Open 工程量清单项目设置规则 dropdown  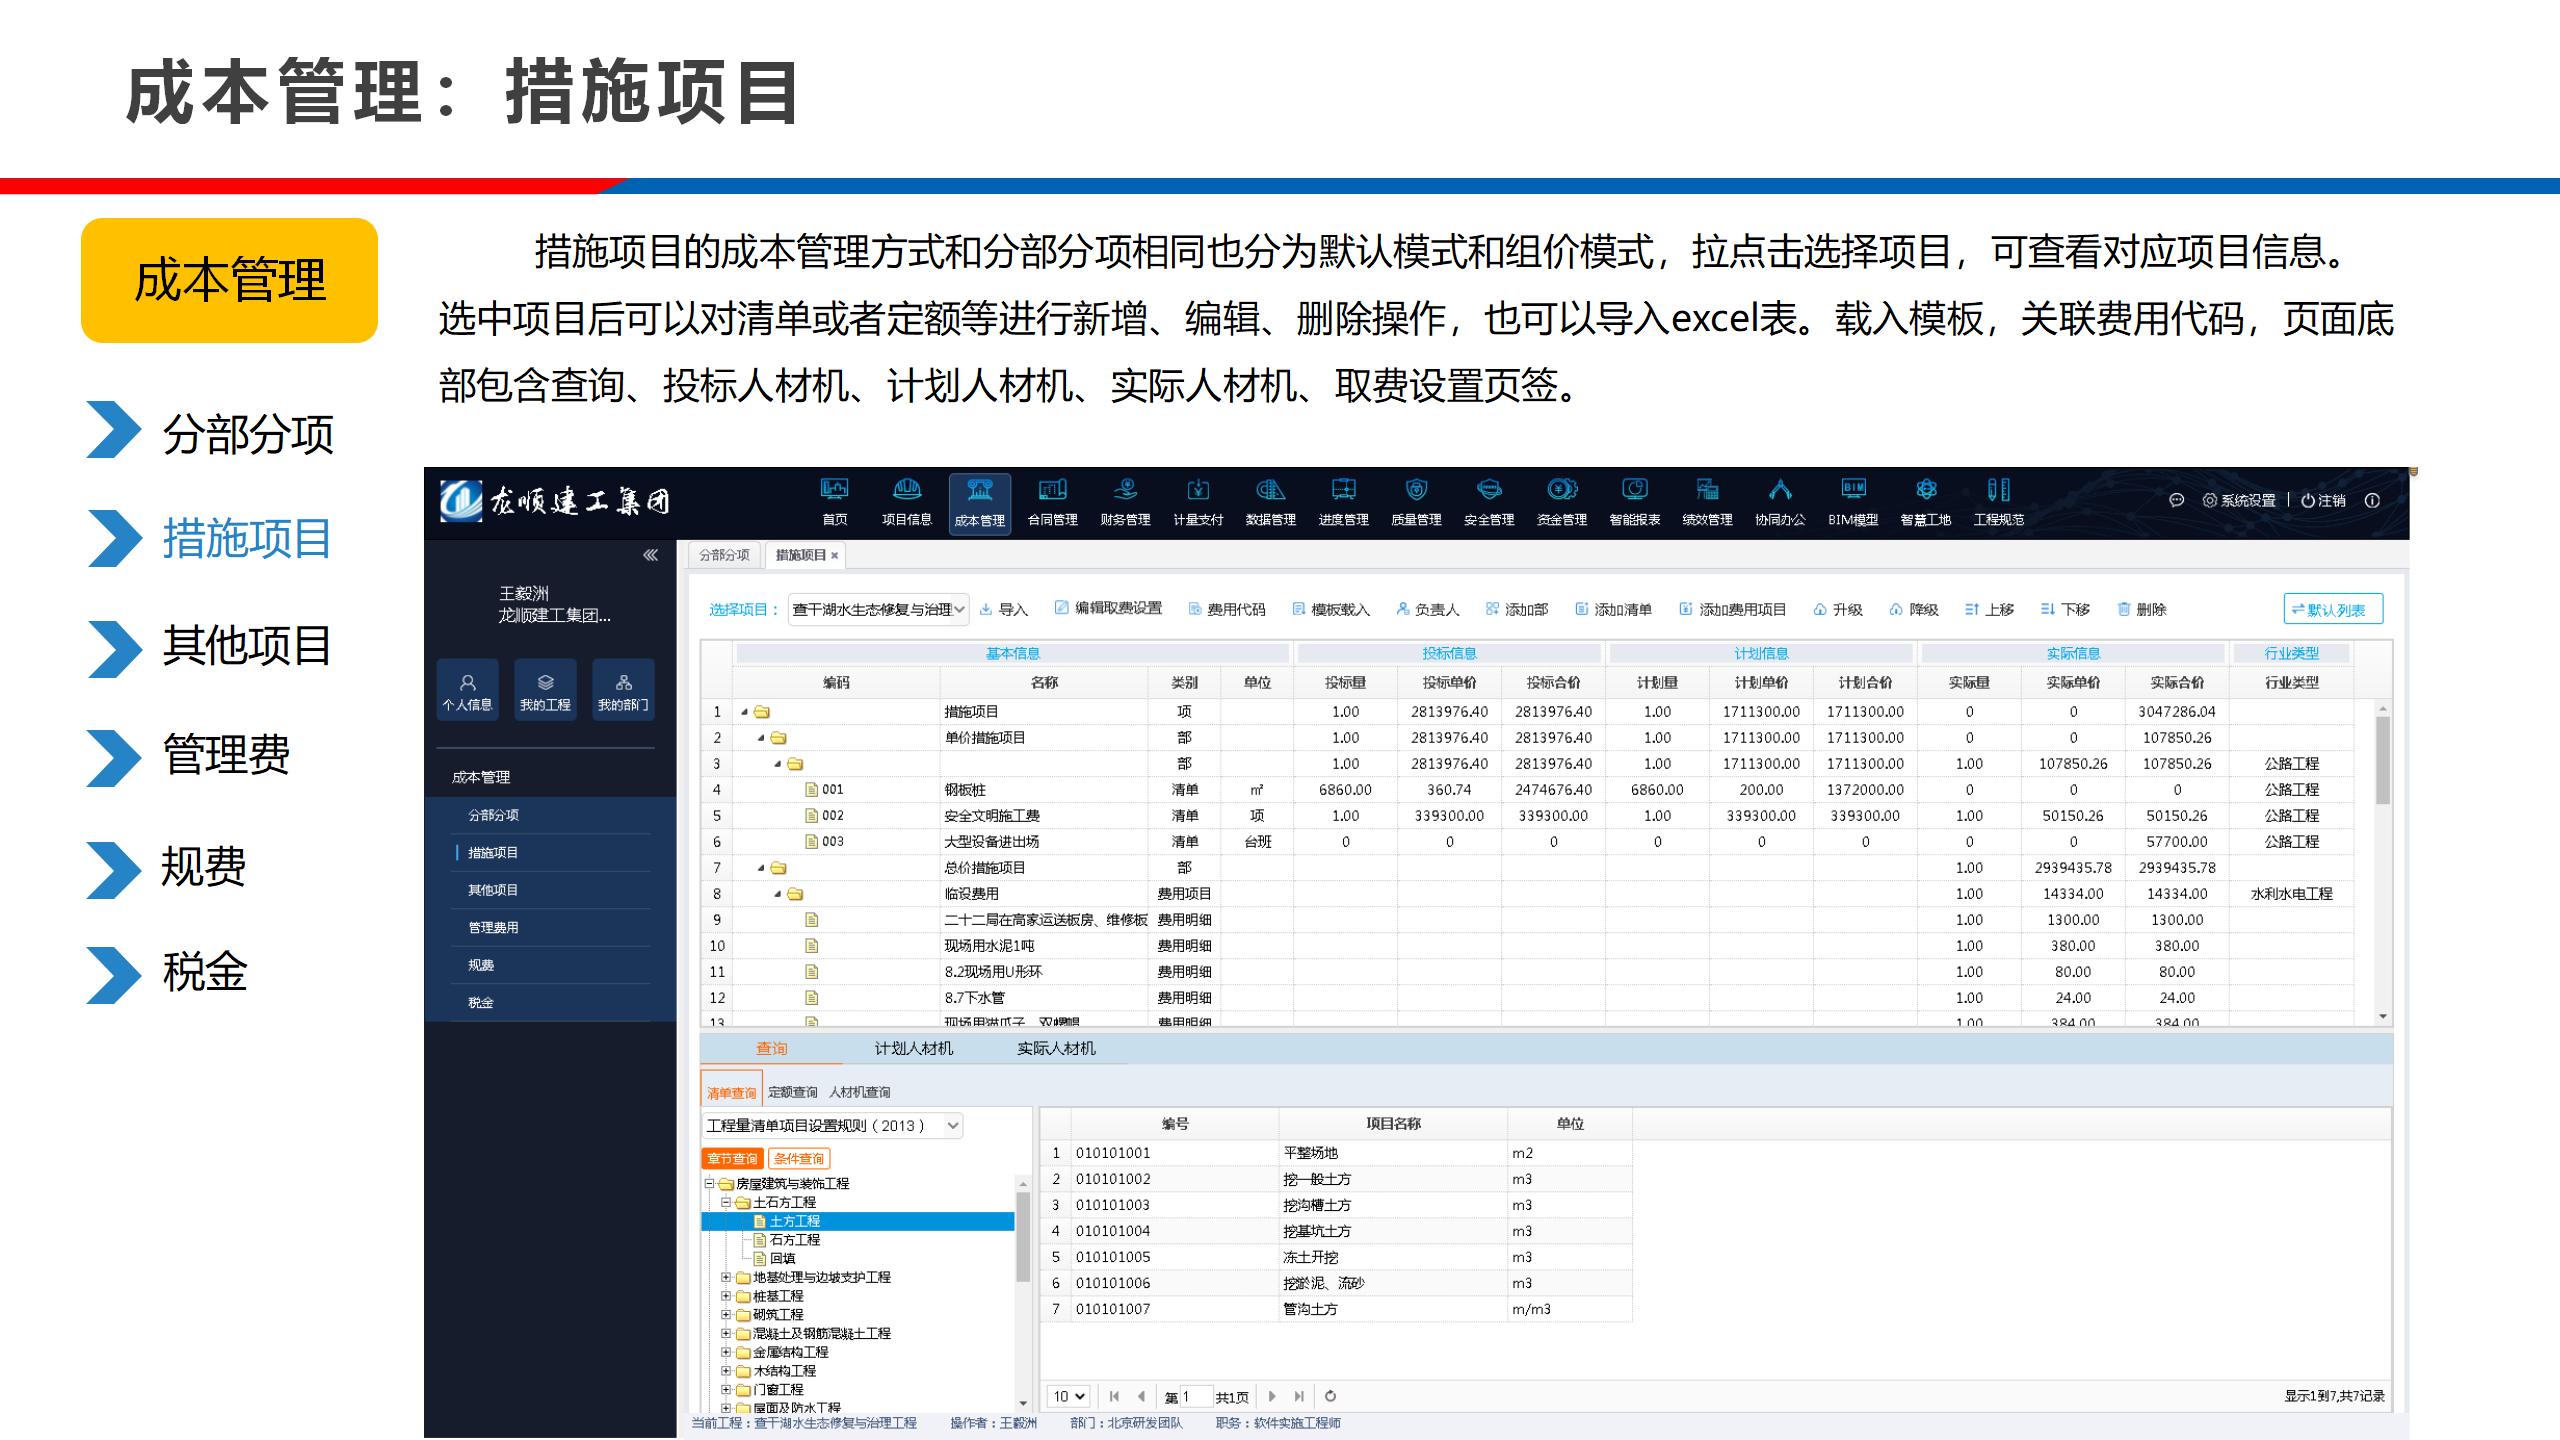(x=832, y=1126)
